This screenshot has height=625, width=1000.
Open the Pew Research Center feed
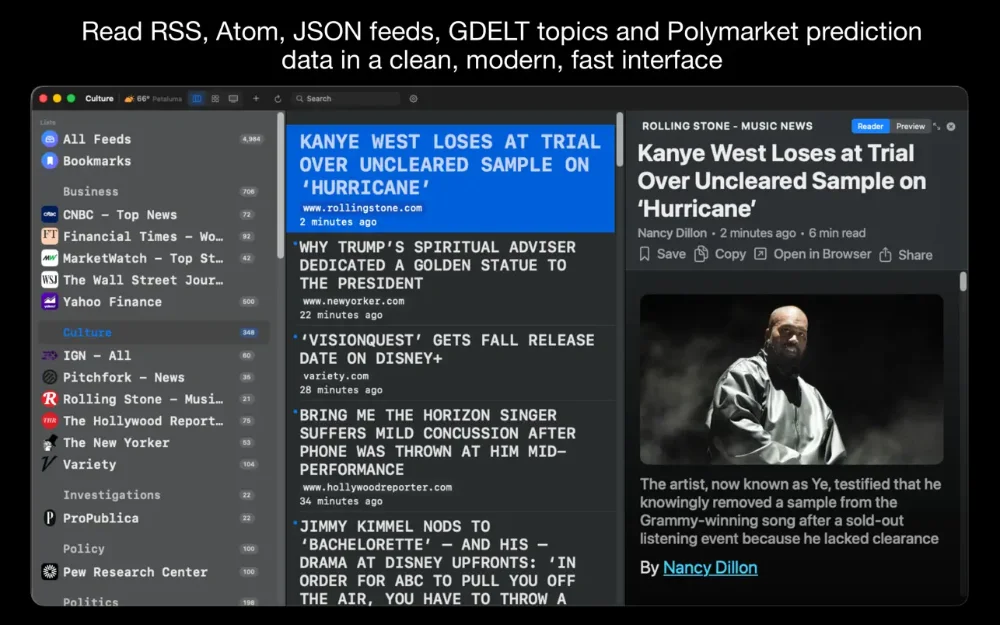[x=153, y=571]
